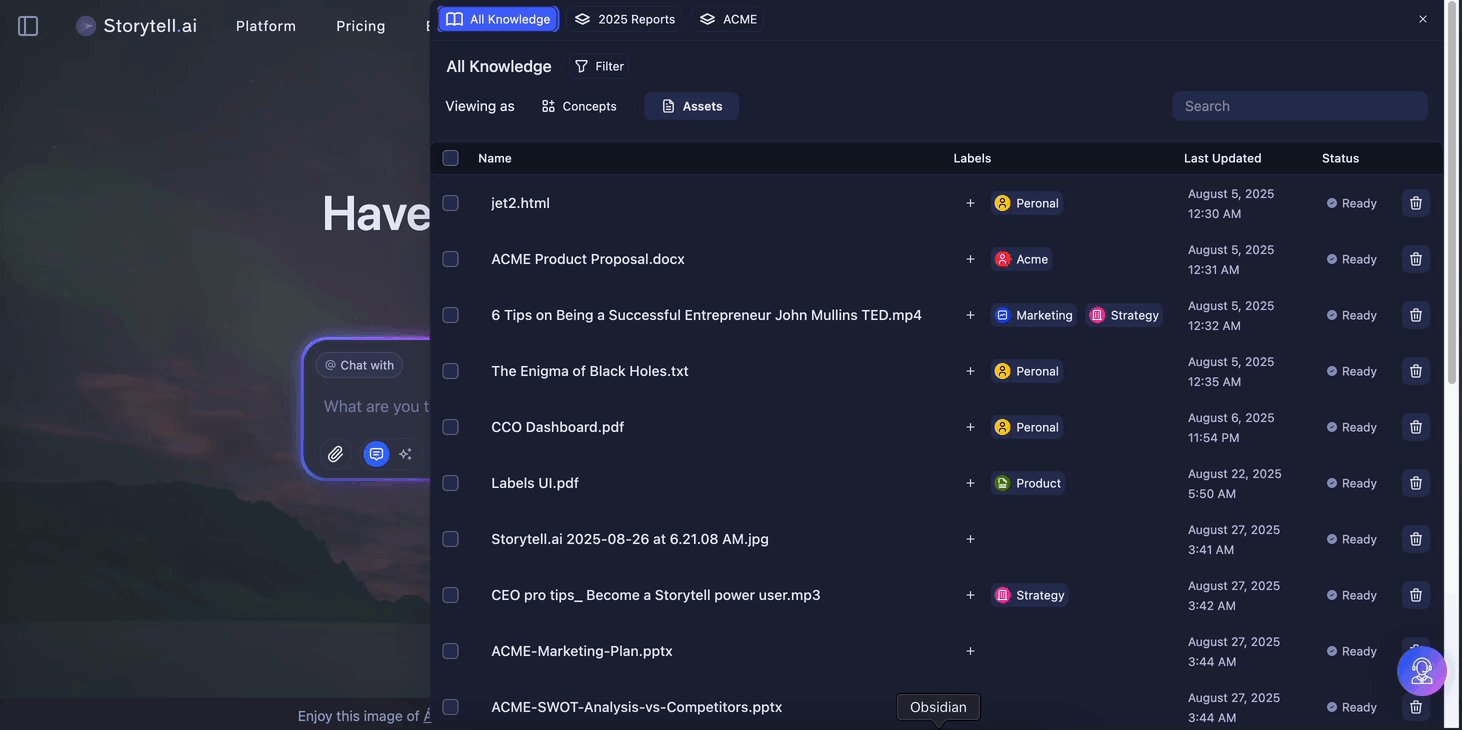The width and height of the screenshot is (1463, 730).
Task: Attach a file with the paperclip icon
Action: click(x=336, y=454)
